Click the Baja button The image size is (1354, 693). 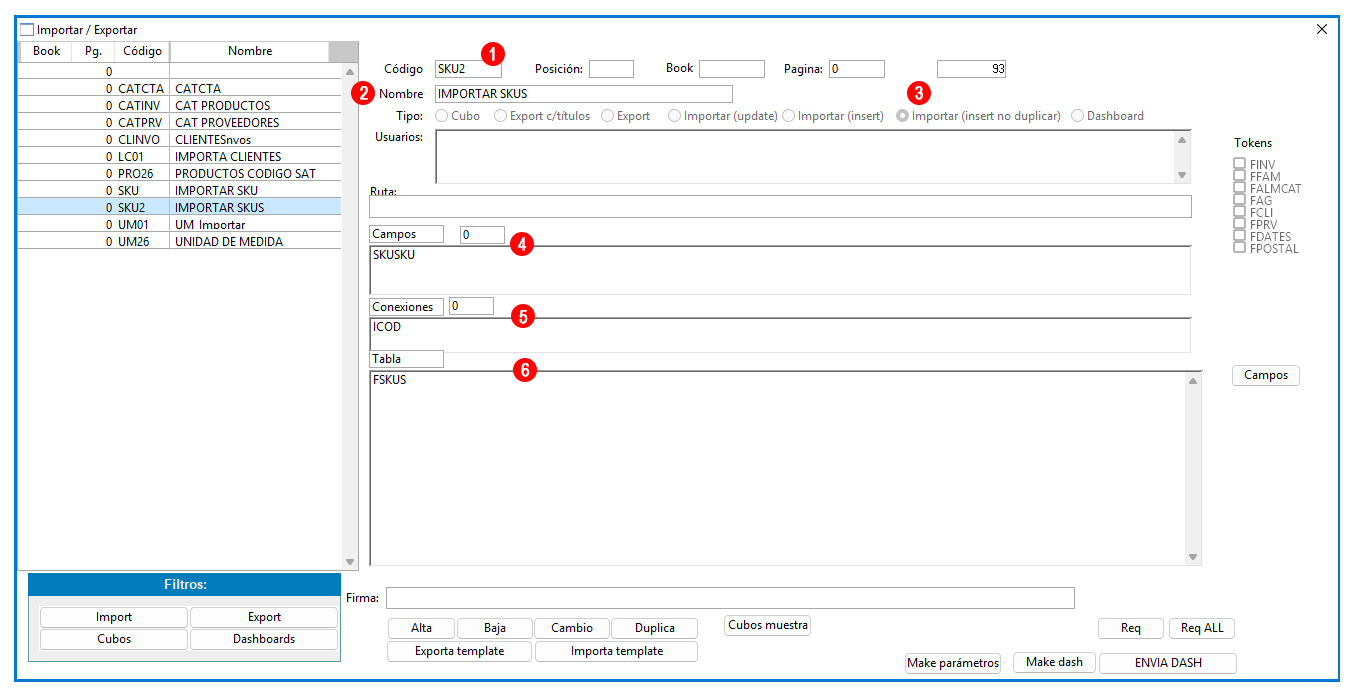click(x=494, y=628)
